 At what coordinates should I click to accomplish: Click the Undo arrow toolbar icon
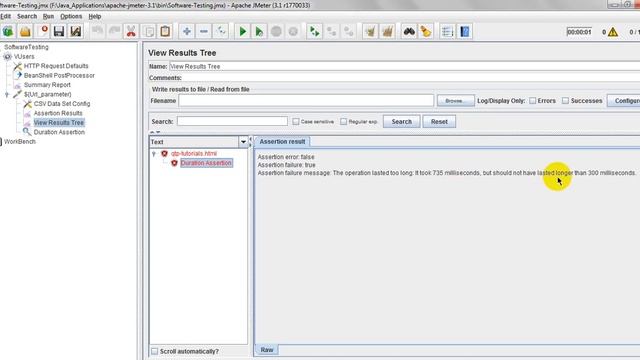tap(98, 31)
